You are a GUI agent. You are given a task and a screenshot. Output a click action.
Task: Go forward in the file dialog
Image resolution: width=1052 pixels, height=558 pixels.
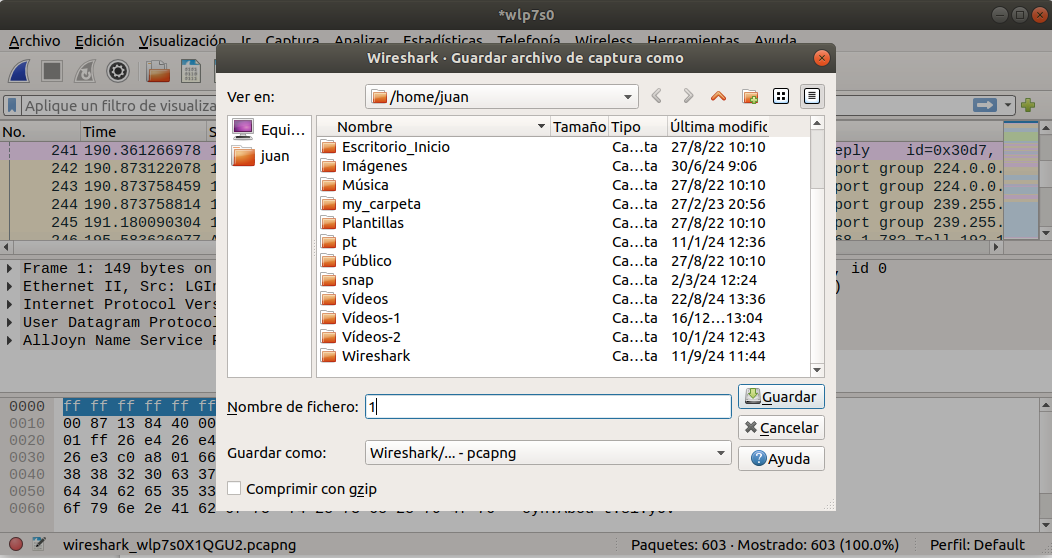coord(688,96)
